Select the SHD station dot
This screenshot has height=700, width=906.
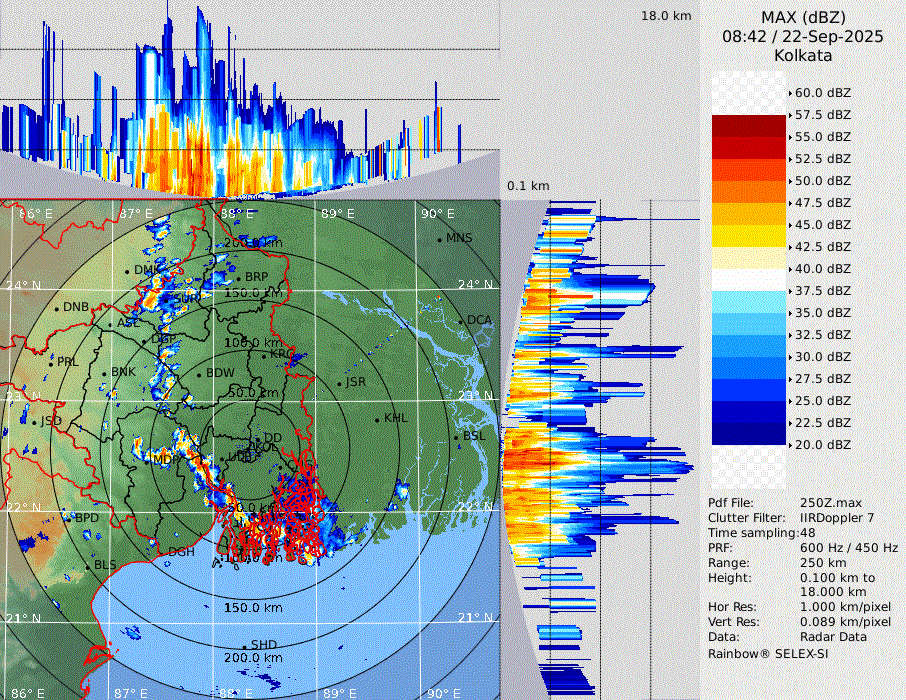pos(245,645)
